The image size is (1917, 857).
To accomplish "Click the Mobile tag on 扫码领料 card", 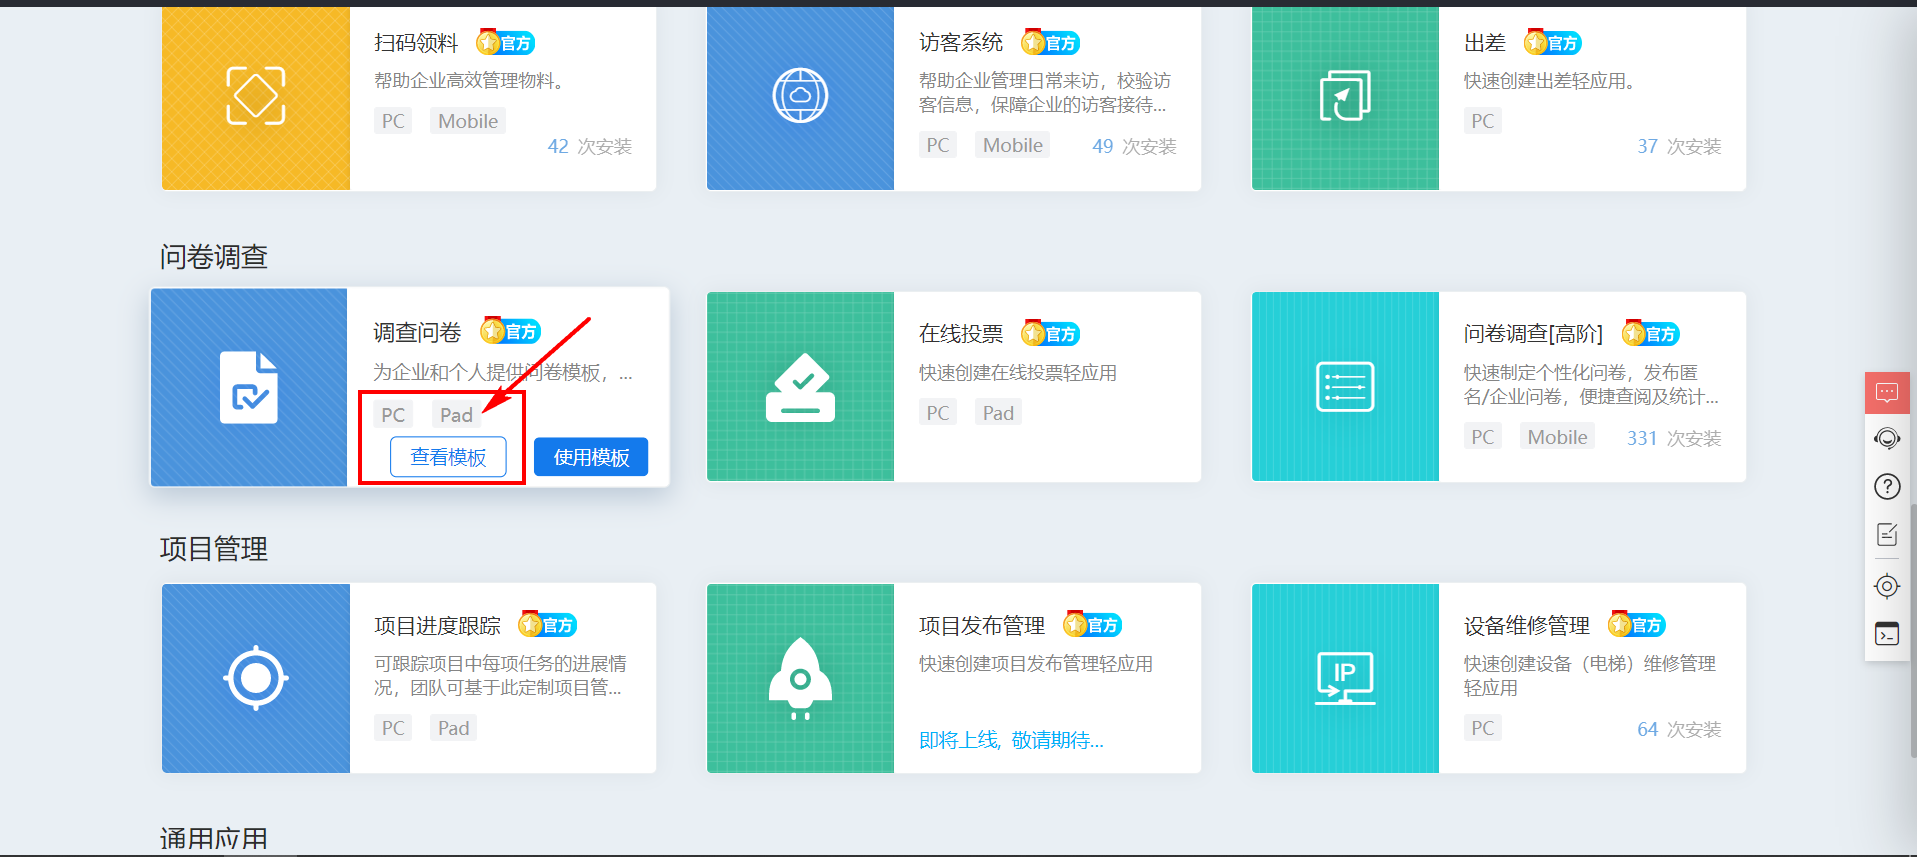I will [x=468, y=121].
